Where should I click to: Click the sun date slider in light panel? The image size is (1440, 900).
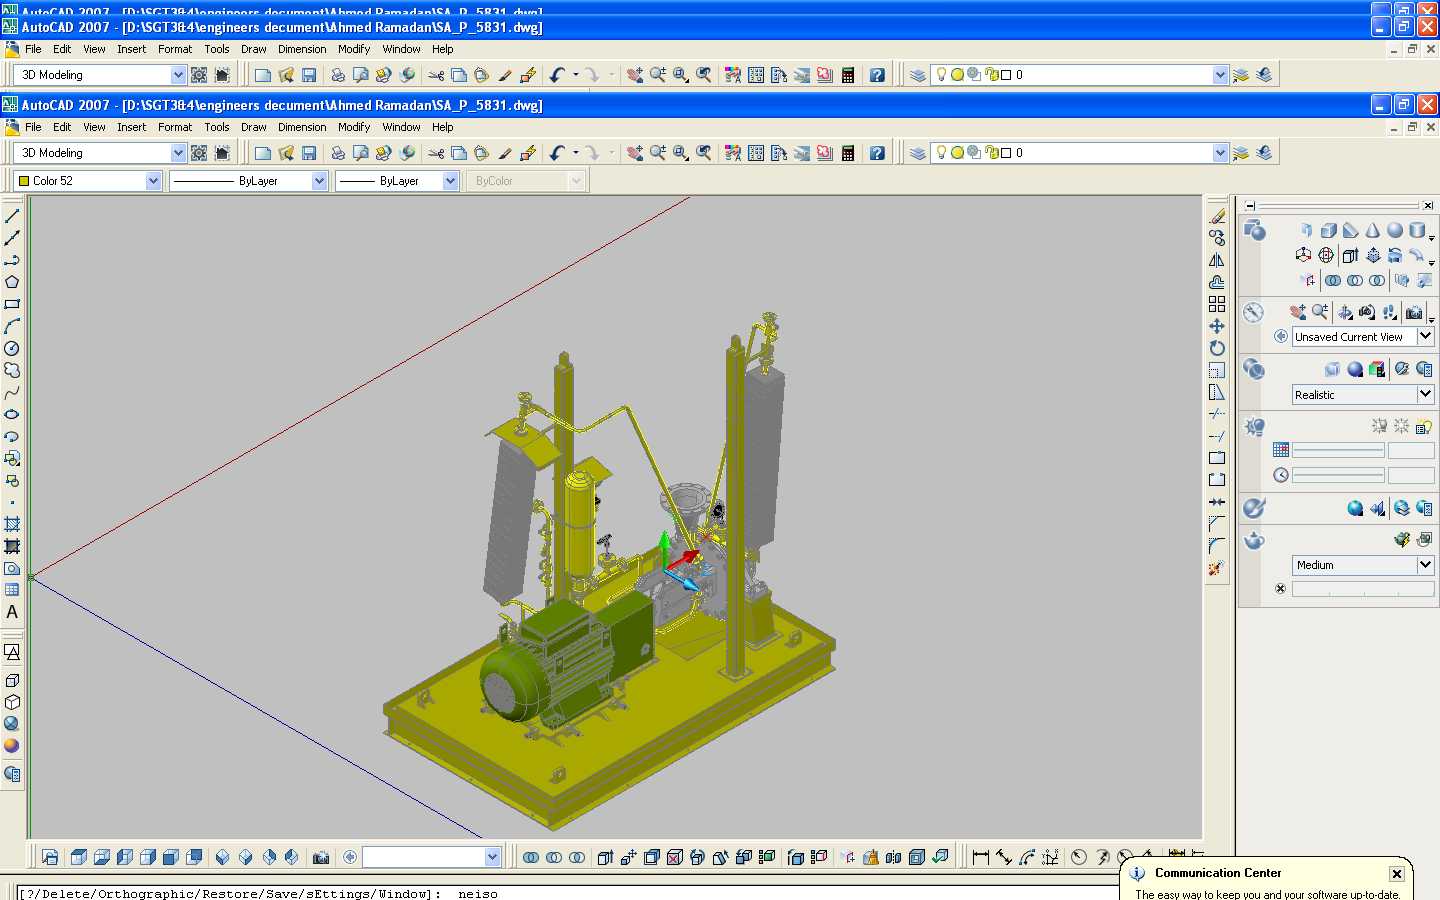coord(1338,450)
